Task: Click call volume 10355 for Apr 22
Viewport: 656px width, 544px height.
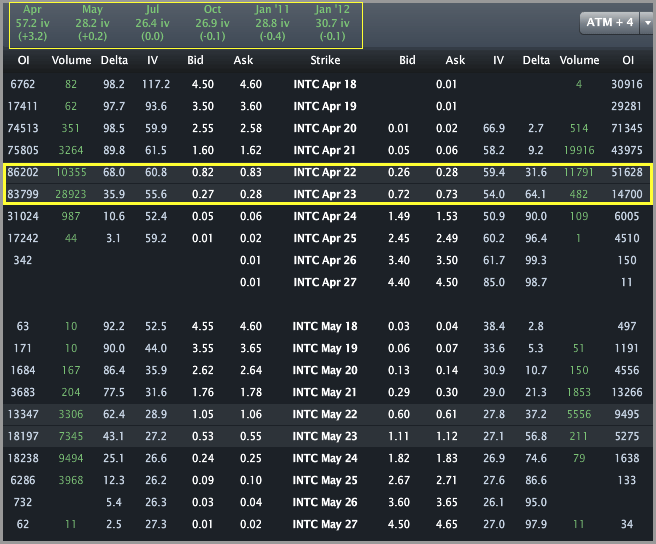Action: tap(71, 172)
